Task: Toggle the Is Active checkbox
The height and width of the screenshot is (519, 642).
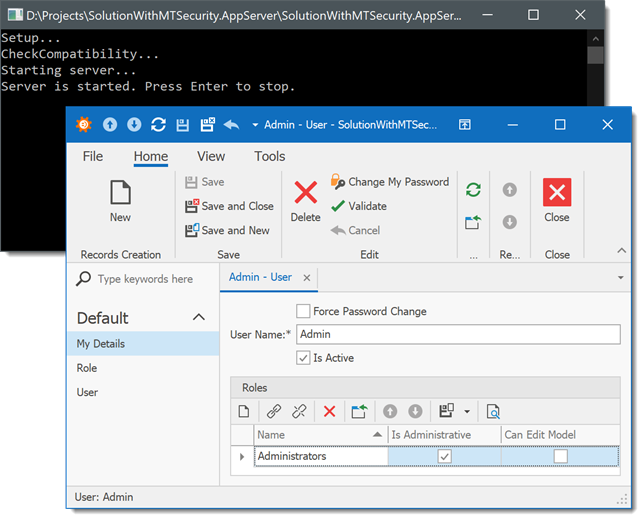Action: pyautogui.click(x=303, y=358)
